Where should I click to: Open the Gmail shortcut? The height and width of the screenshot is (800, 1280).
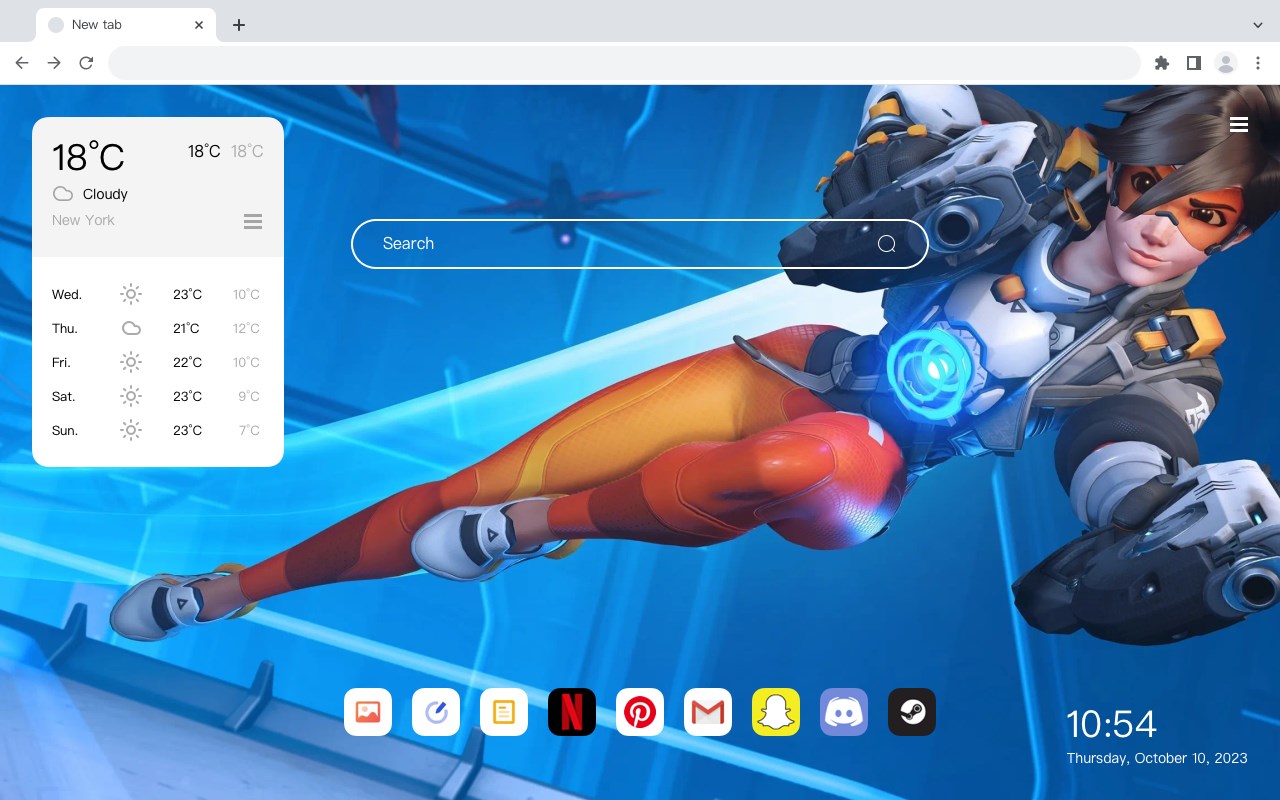click(x=708, y=712)
